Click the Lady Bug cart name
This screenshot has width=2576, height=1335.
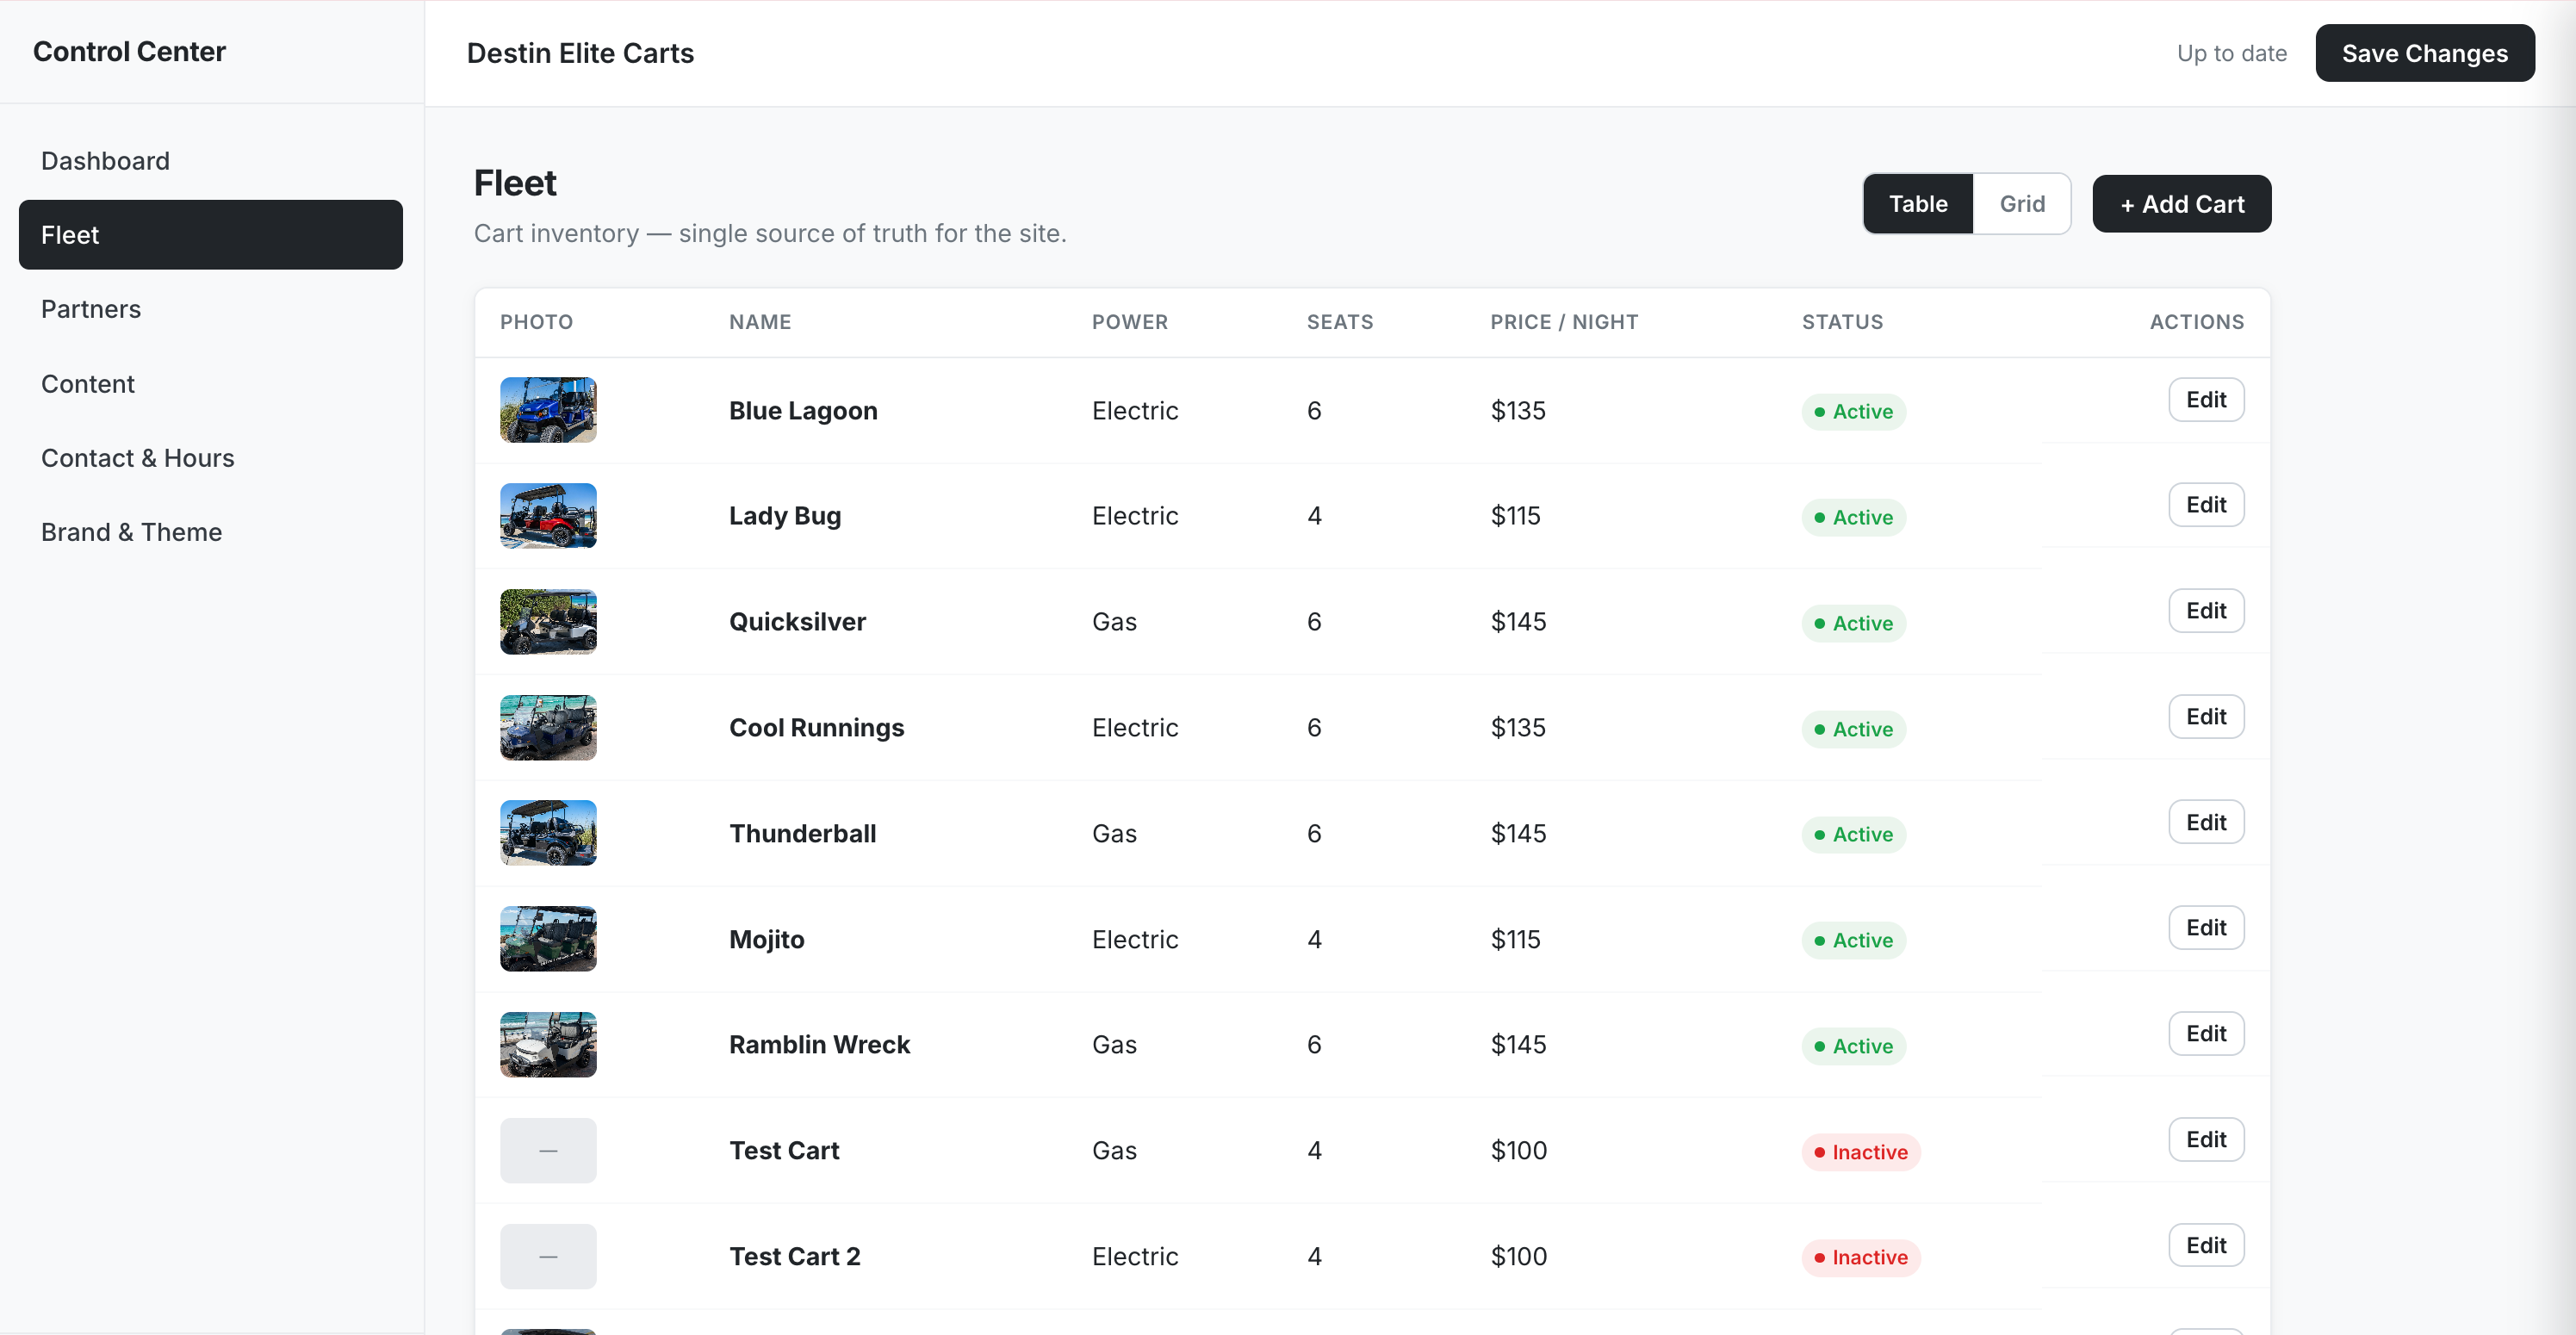[x=785, y=516]
